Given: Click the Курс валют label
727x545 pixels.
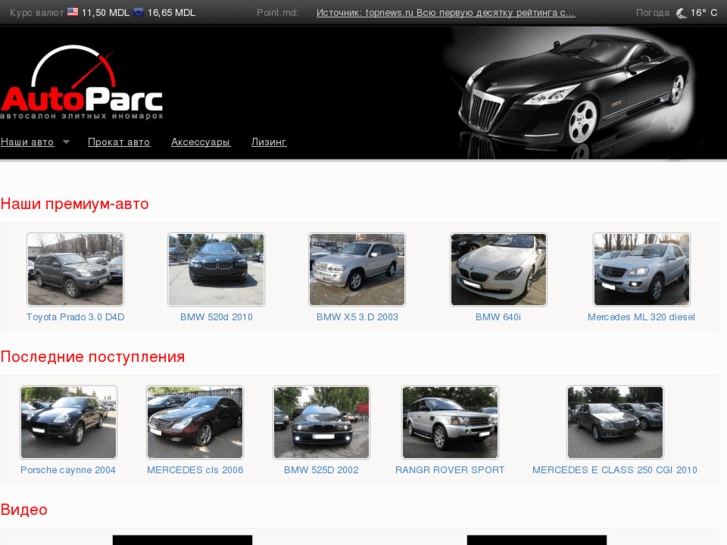Looking at the screenshot, I should [x=36, y=13].
